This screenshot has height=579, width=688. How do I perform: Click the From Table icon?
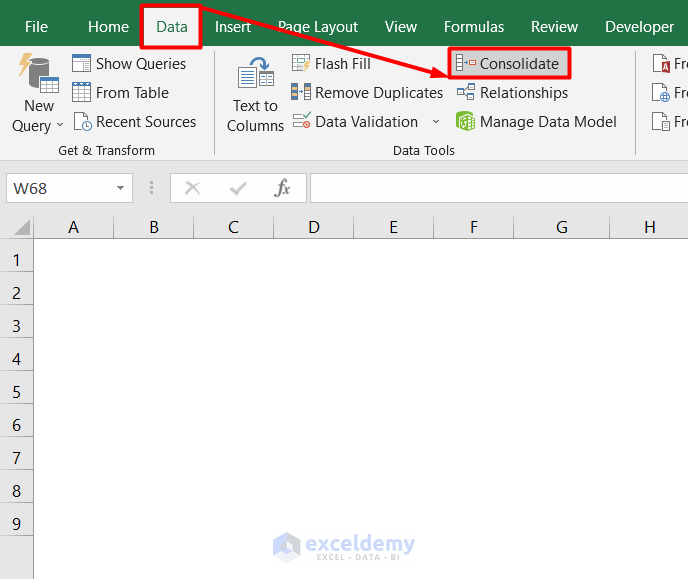click(82, 92)
